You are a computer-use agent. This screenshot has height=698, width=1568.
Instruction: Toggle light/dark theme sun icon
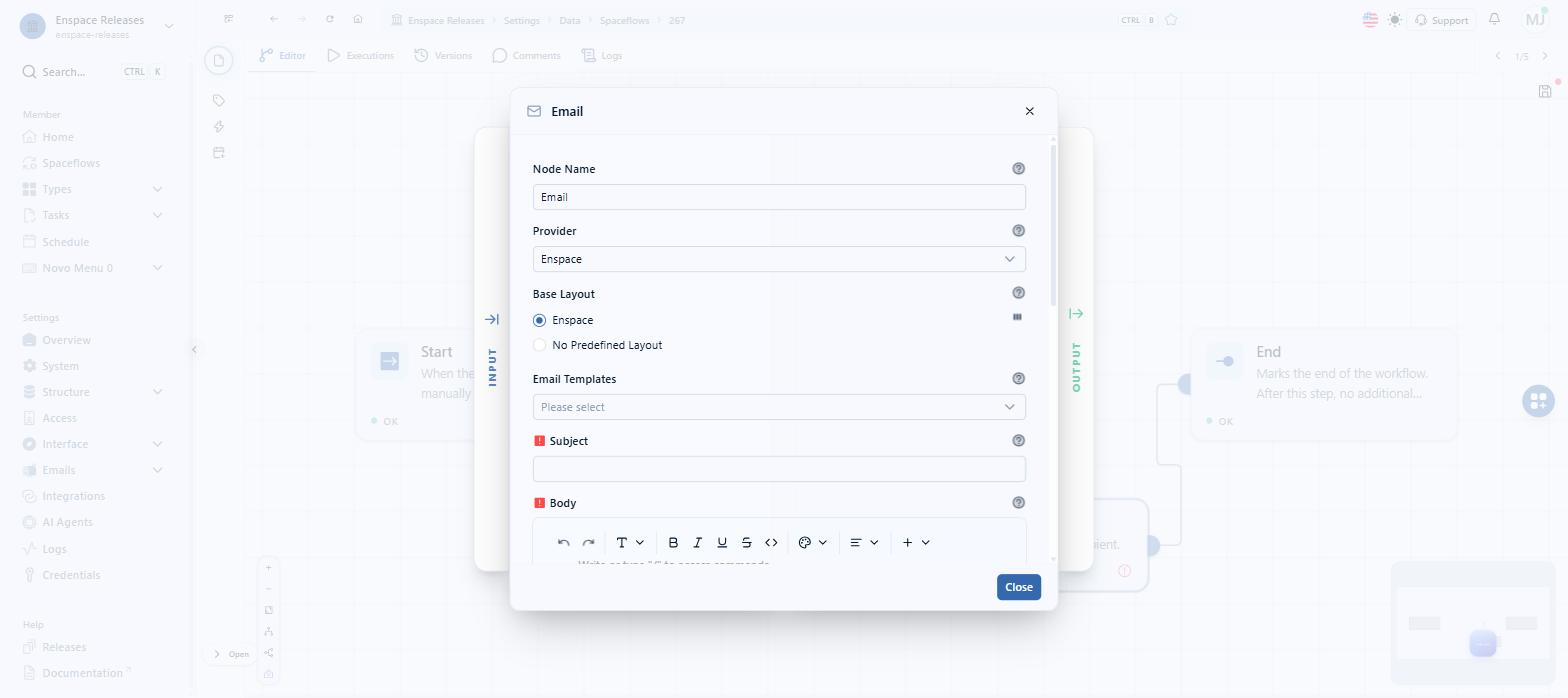(1395, 19)
